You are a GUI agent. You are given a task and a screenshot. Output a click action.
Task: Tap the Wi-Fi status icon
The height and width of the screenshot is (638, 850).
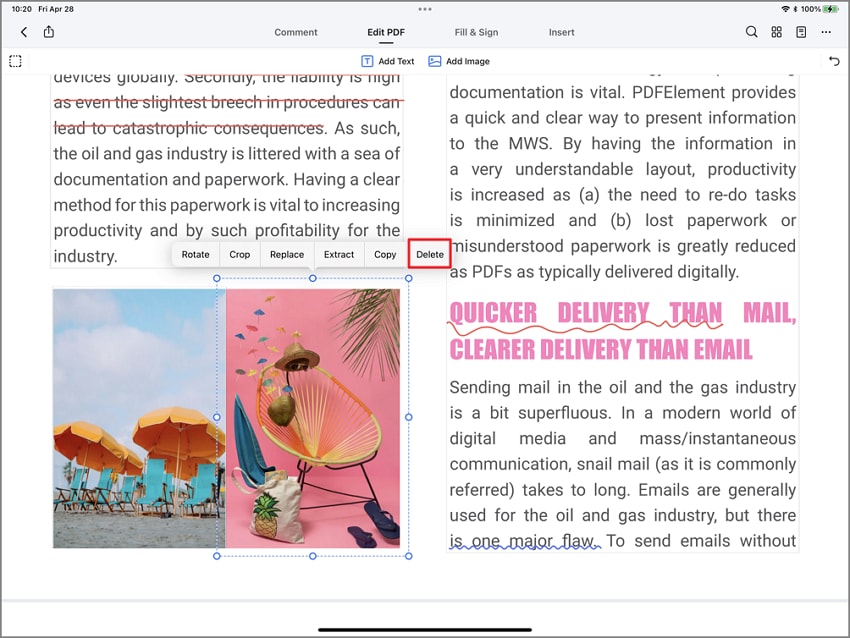[785, 9]
